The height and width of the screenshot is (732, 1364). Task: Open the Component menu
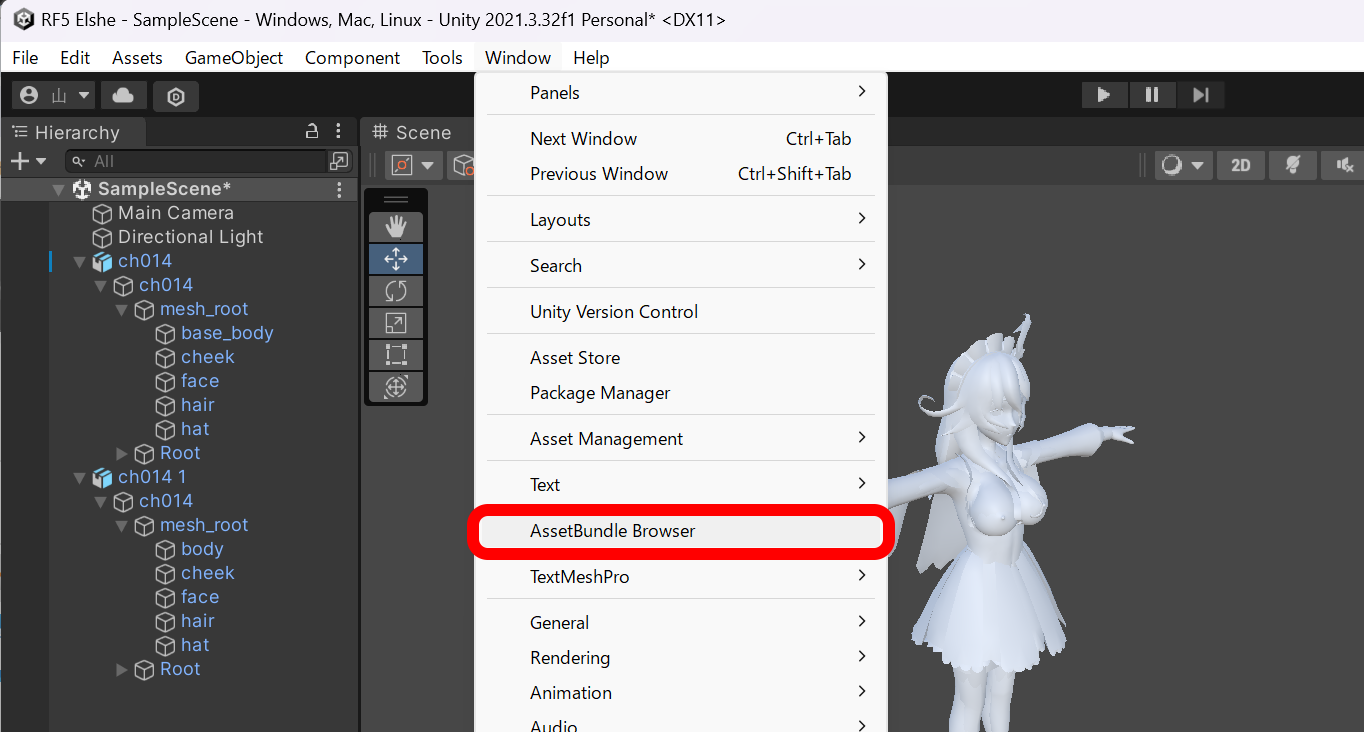(x=352, y=58)
